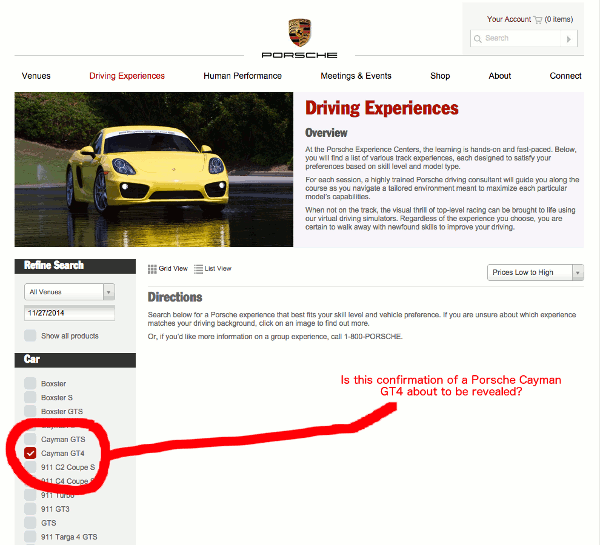The height and width of the screenshot is (545, 600).
Task: Click the shopping cart icon
Action: coord(538,20)
